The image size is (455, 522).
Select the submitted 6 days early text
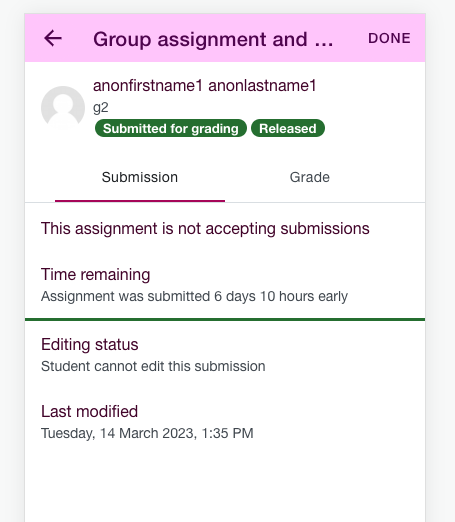pos(194,296)
